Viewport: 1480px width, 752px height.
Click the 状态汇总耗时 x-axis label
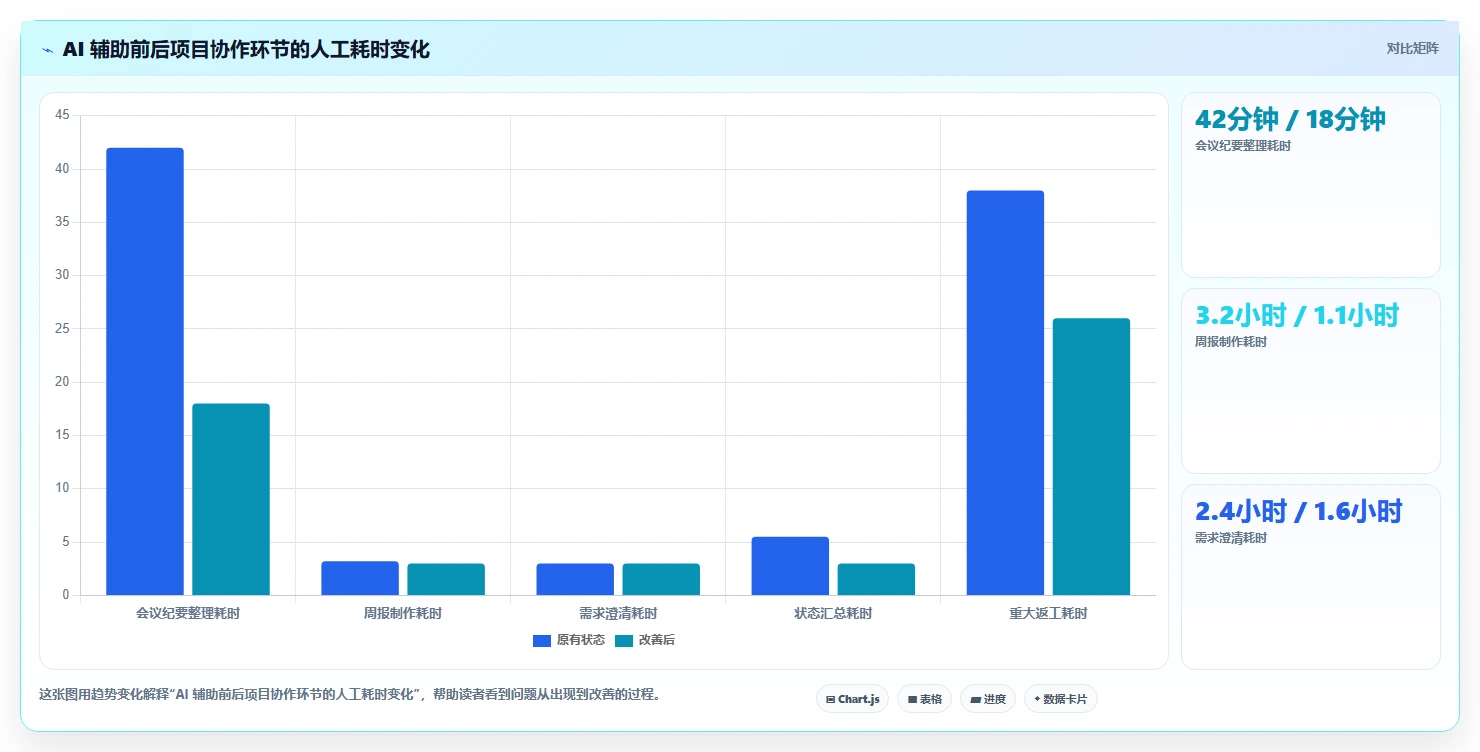click(x=833, y=613)
